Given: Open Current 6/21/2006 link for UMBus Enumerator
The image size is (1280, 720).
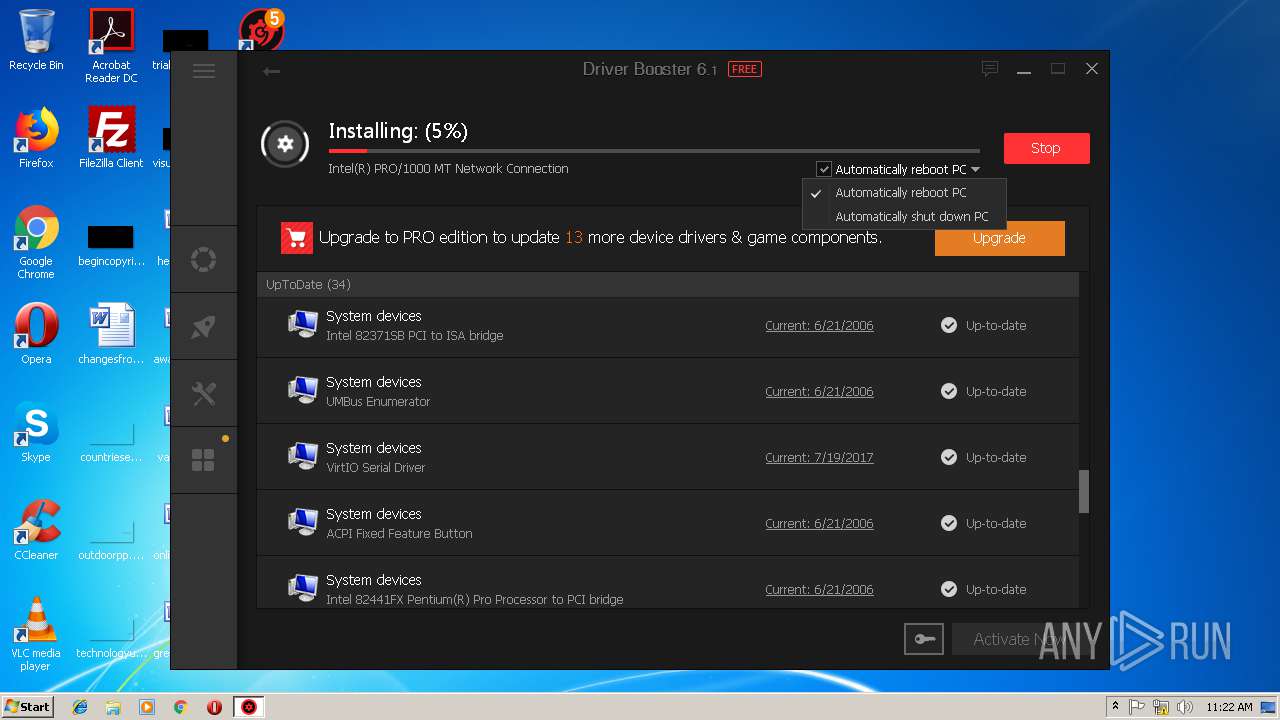Looking at the screenshot, I should click(x=819, y=391).
